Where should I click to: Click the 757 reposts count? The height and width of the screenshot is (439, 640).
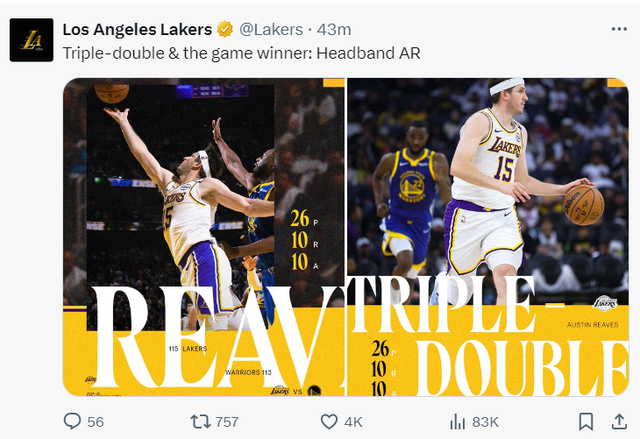[228, 421]
